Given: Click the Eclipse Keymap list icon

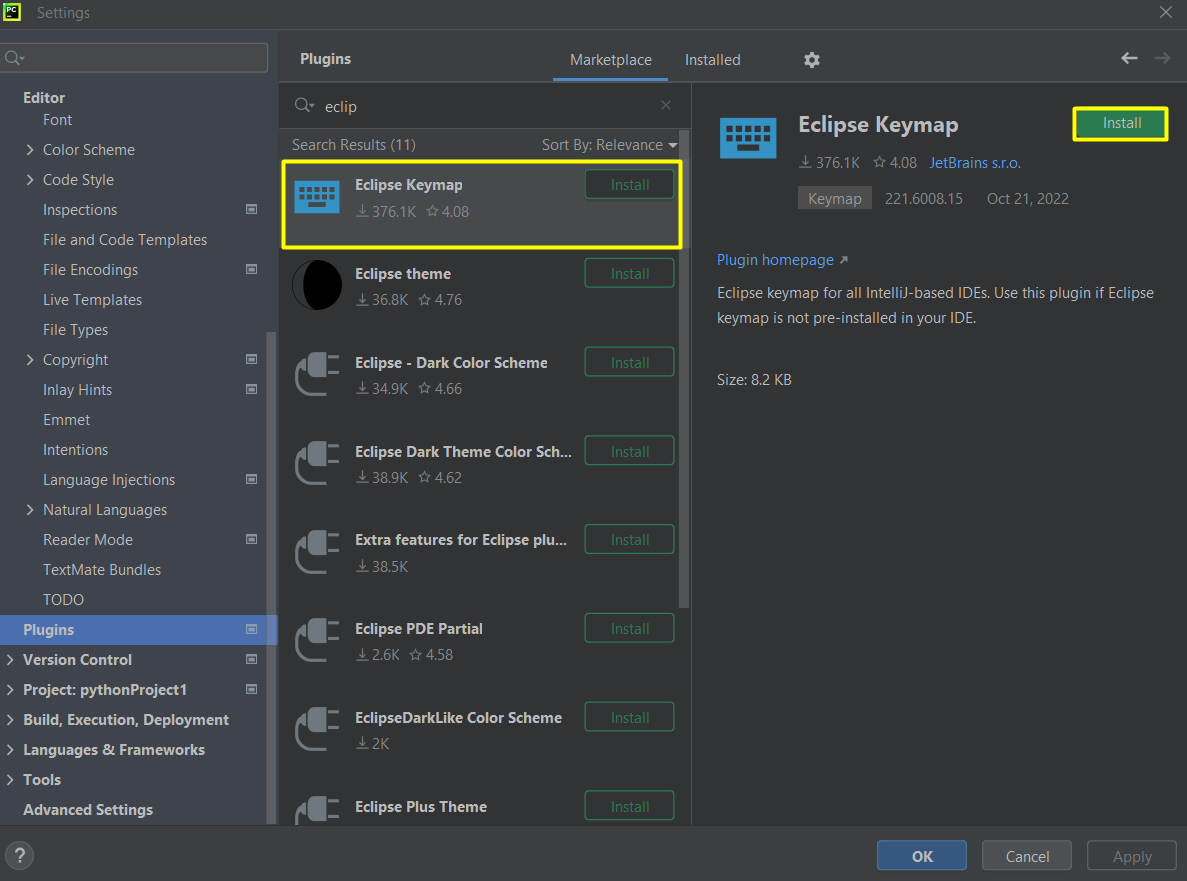Looking at the screenshot, I should 316,197.
